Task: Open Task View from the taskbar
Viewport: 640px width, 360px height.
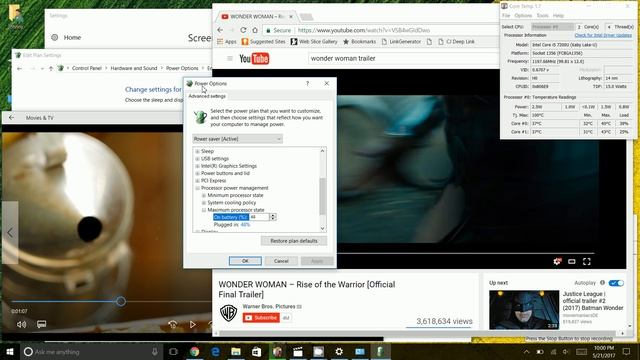Action: tap(173, 351)
